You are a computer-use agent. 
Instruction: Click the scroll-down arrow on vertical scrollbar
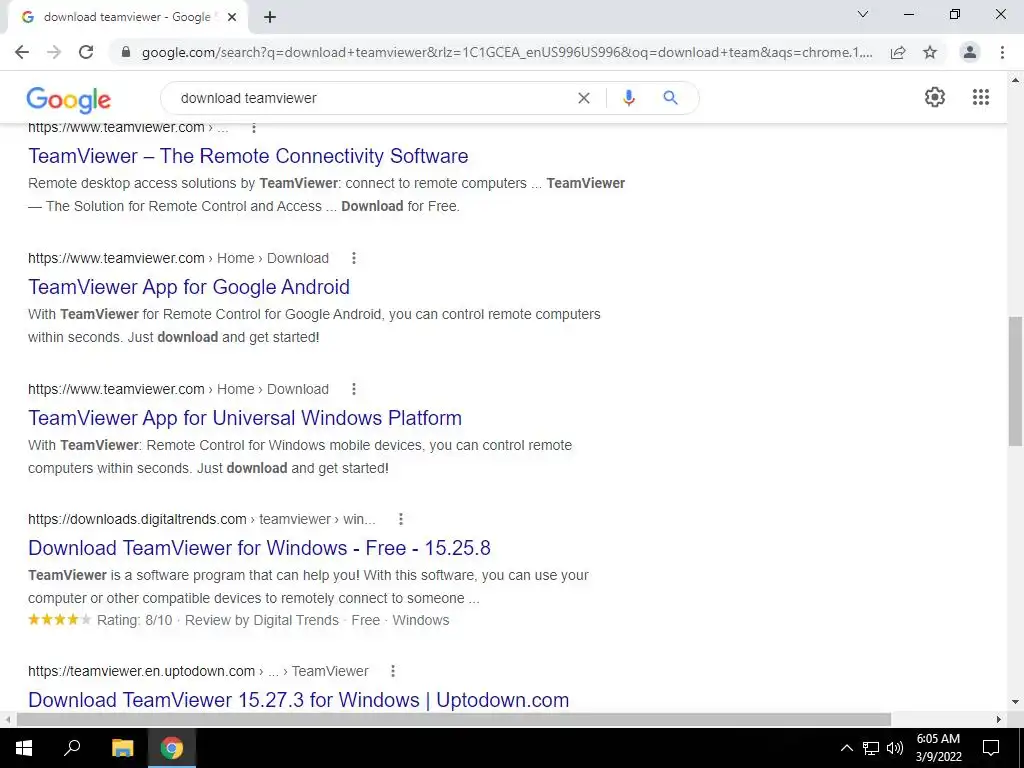click(1015, 702)
